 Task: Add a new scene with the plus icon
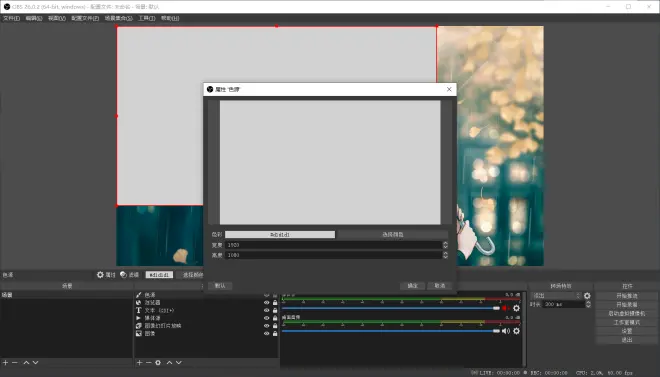click(x=5, y=362)
